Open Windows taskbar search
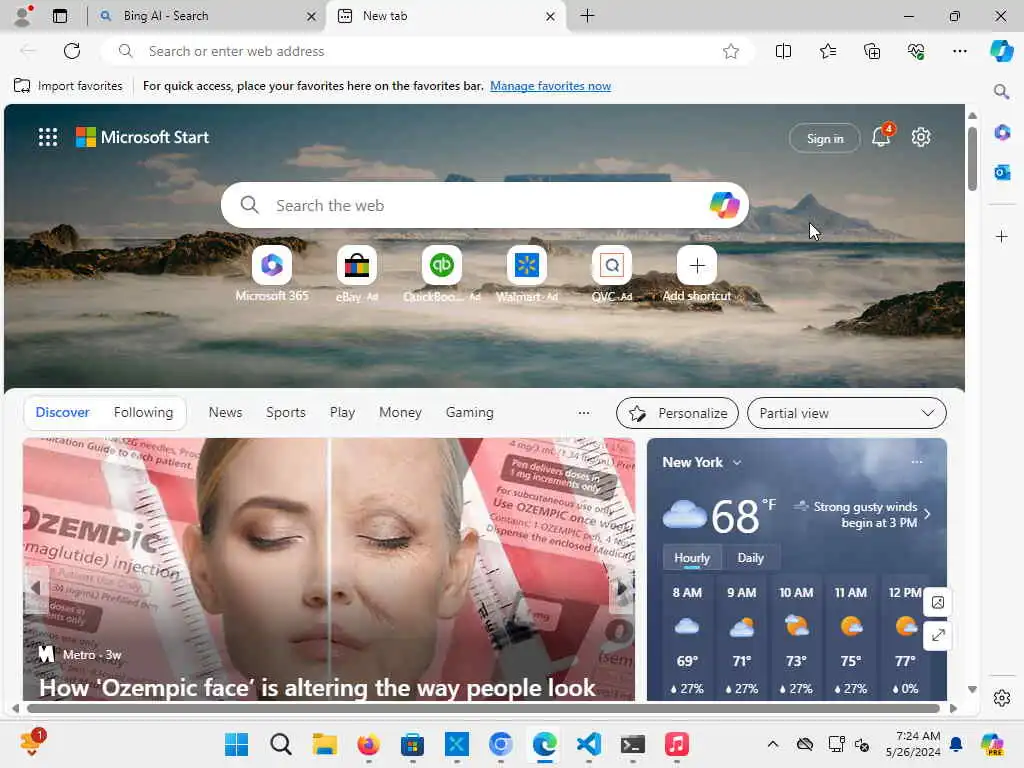Image resolution: width=1024 pixels, height=768 pixels. click(x=281, y=744)
